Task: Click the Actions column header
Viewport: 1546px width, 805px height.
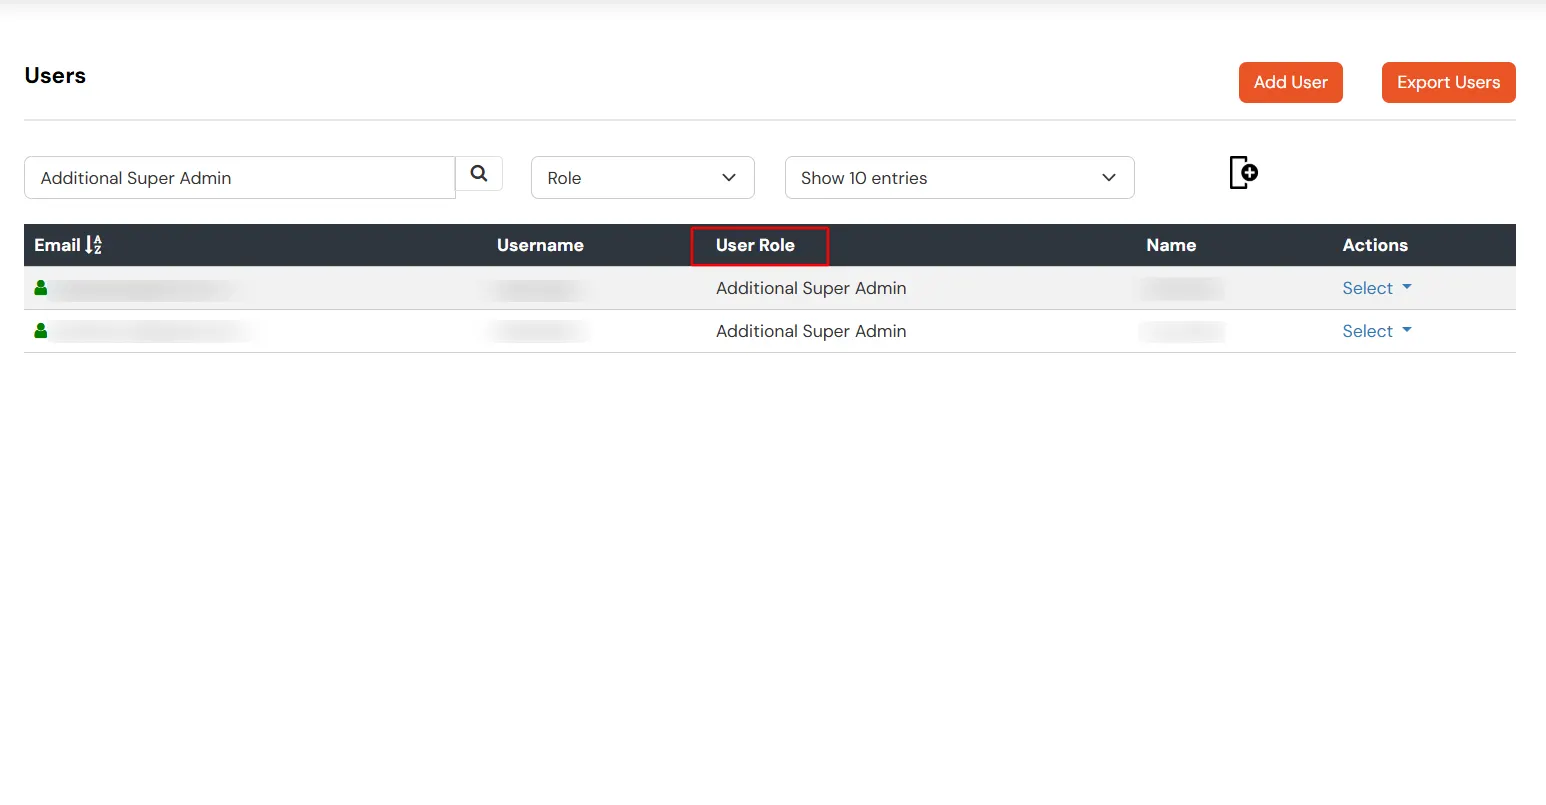Action: [x=1375, y=245]
